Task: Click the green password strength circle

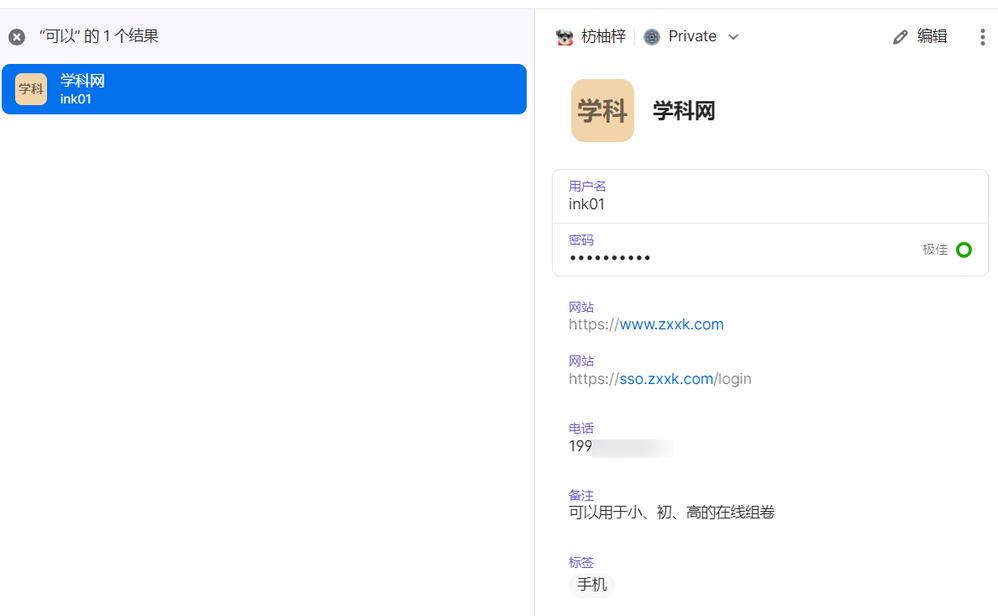Action: pyautogui.click(x=964, y=250)
